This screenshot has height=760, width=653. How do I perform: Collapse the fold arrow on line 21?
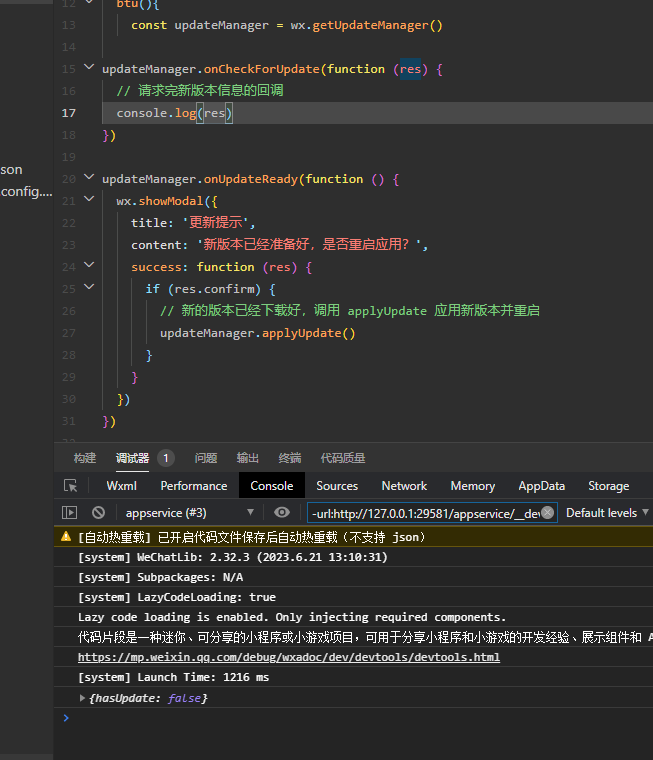tap(89, 199)
